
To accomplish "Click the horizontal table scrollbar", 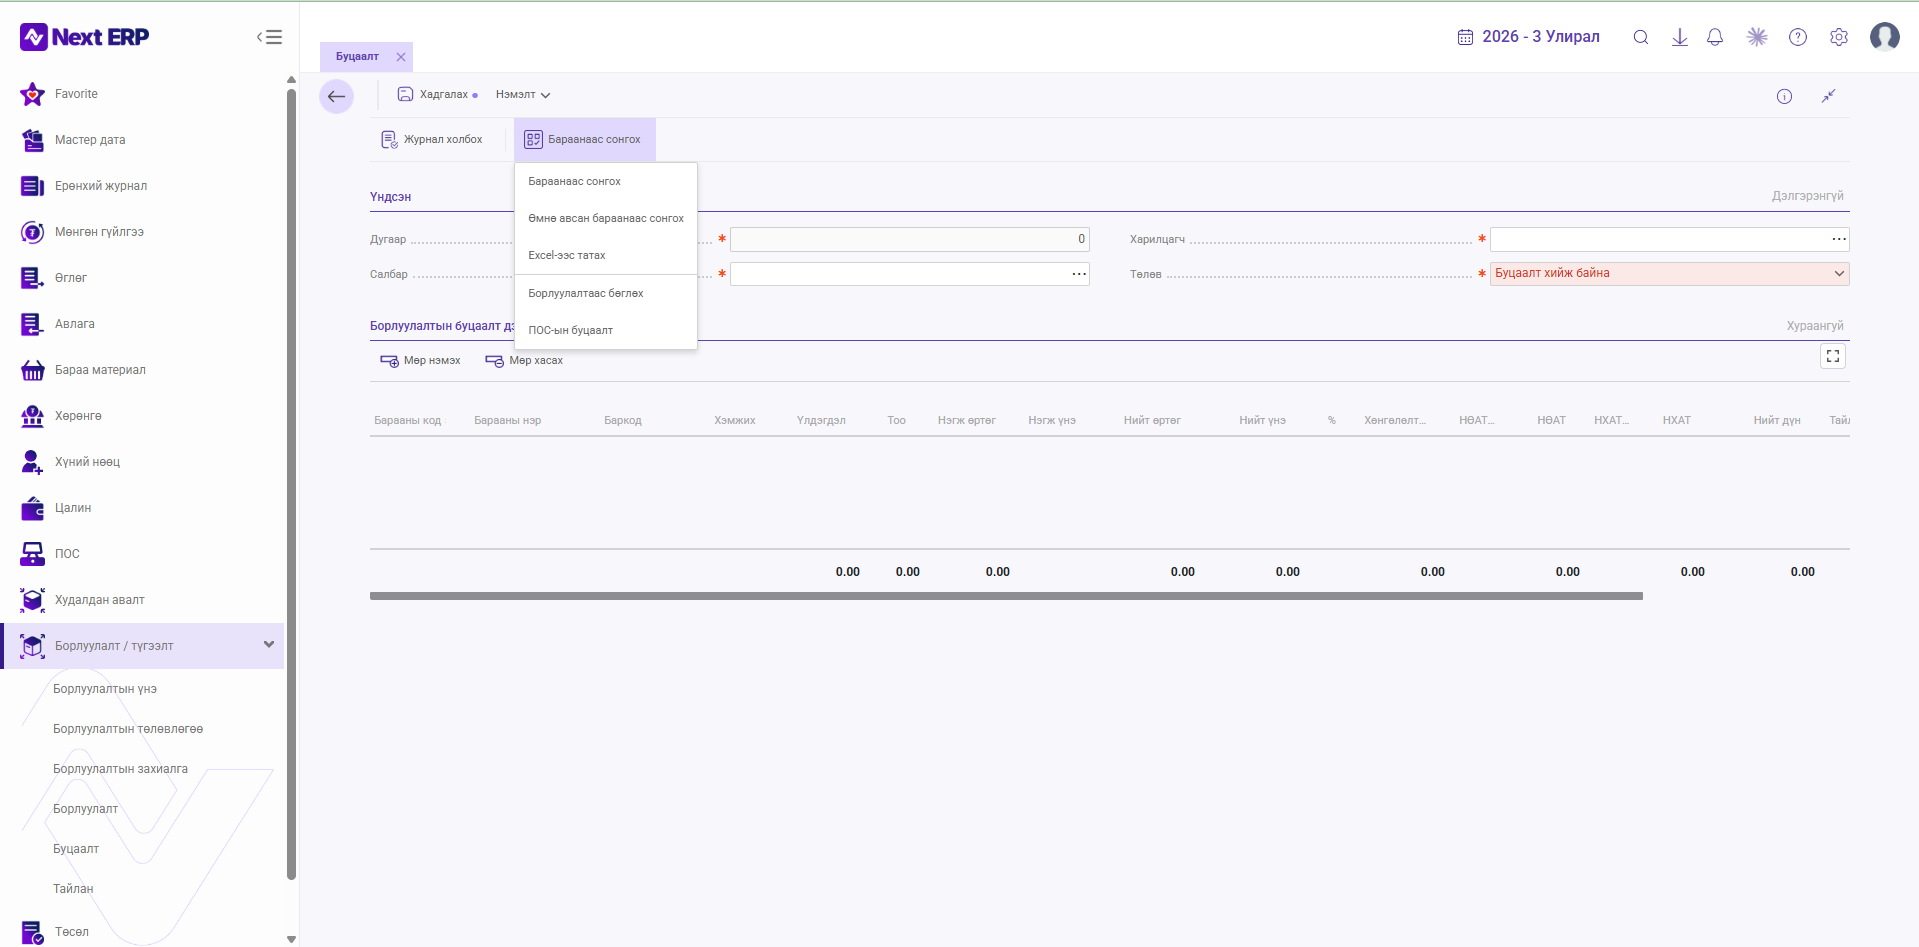I will click(1006, 596).
